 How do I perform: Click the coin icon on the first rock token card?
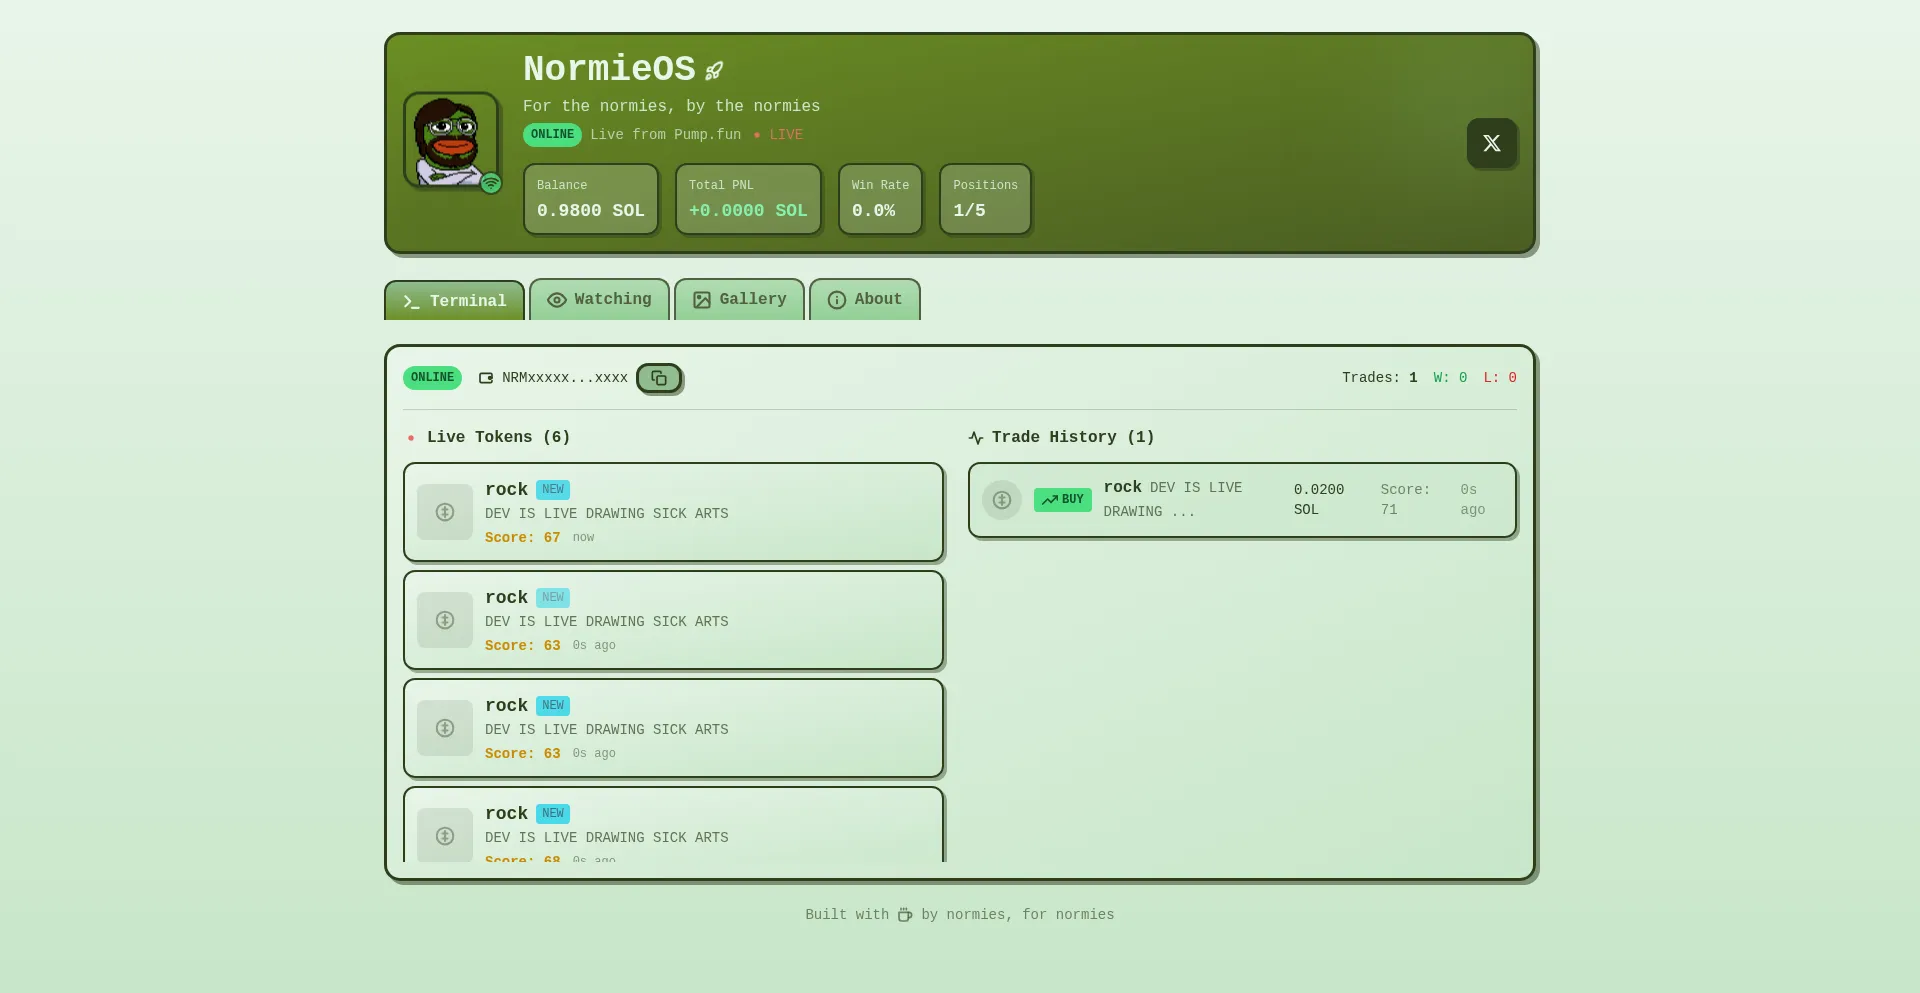(445, 512)
